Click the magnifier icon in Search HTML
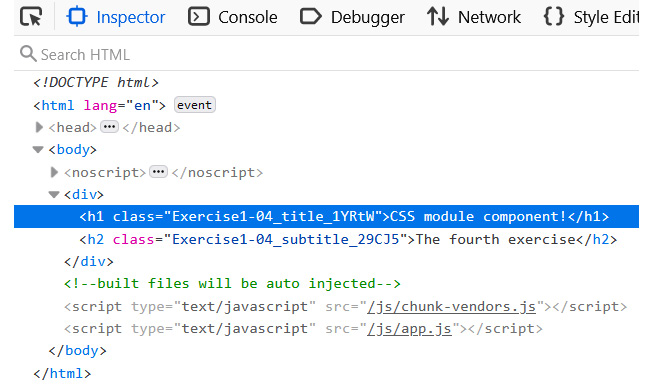This screenshot has width=654, height=389. pos(28,54)
